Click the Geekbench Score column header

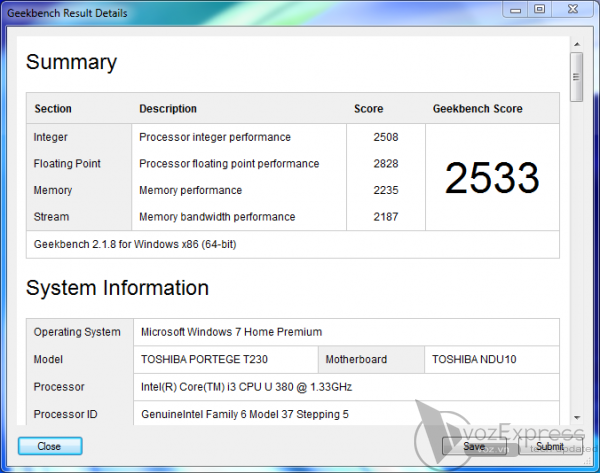click(478, 109)
